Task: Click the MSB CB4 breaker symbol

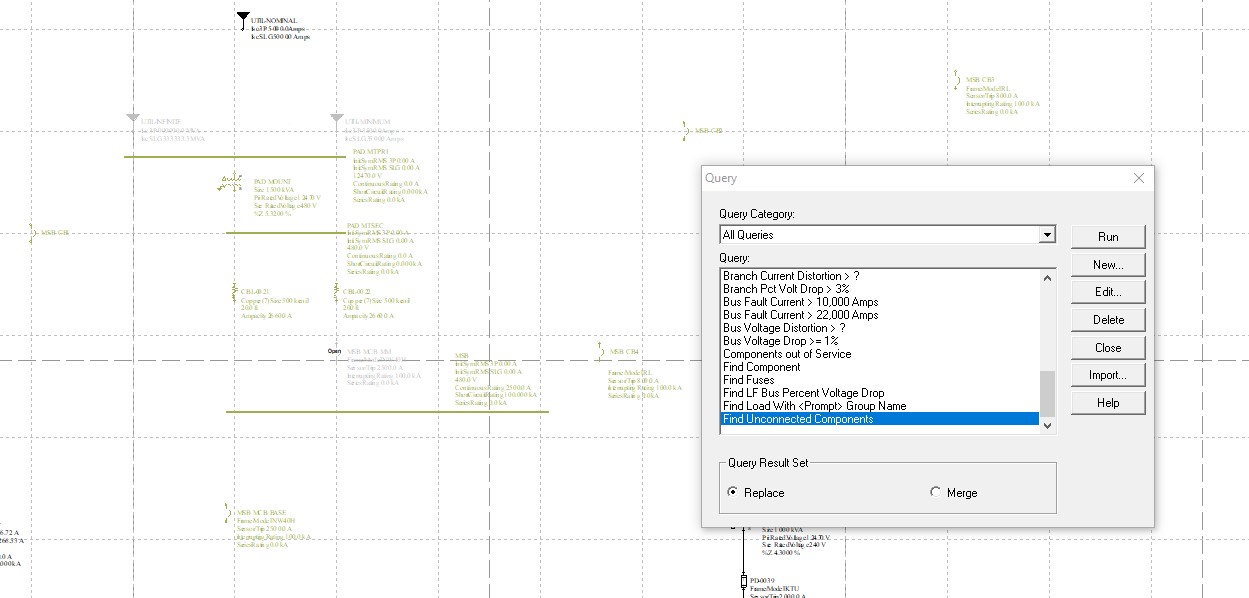Action: pyautogui.click(x=601, y=350)
